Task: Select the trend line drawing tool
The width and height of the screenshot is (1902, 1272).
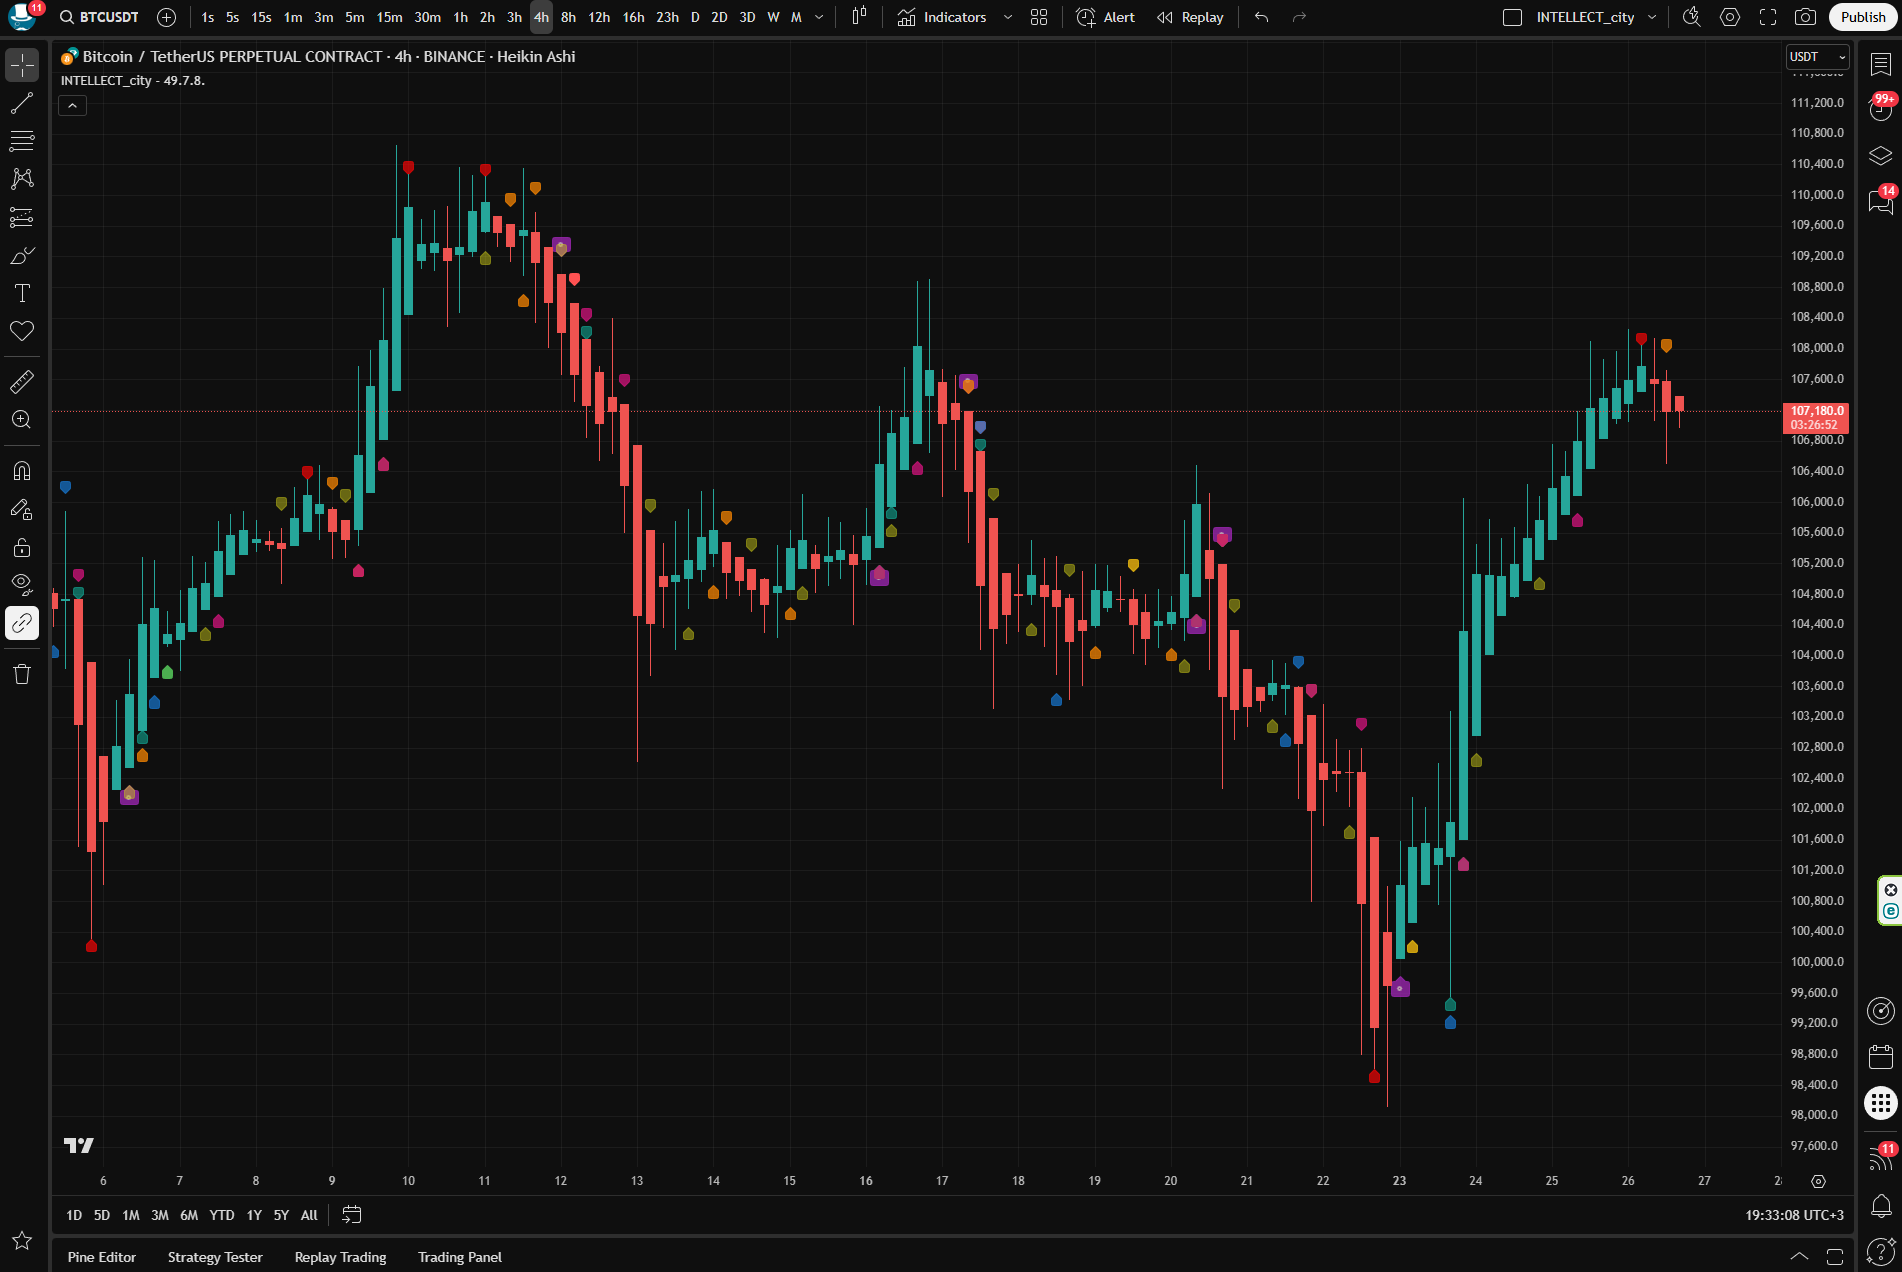Action: click(22, 103)
